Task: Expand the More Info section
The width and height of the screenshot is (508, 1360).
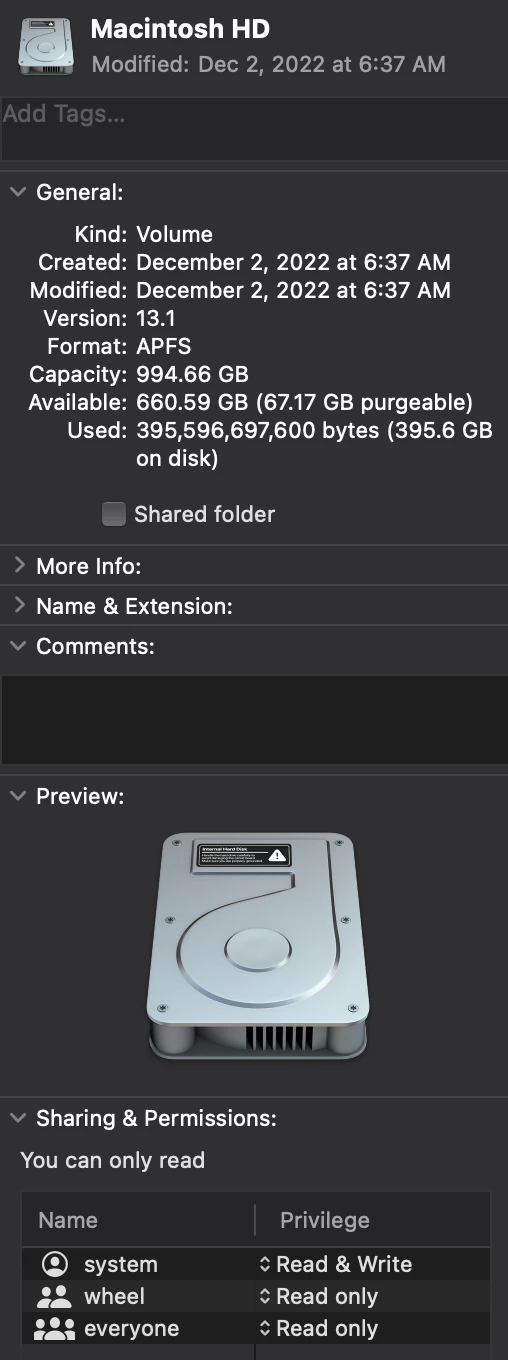Action: pos(18,566)
